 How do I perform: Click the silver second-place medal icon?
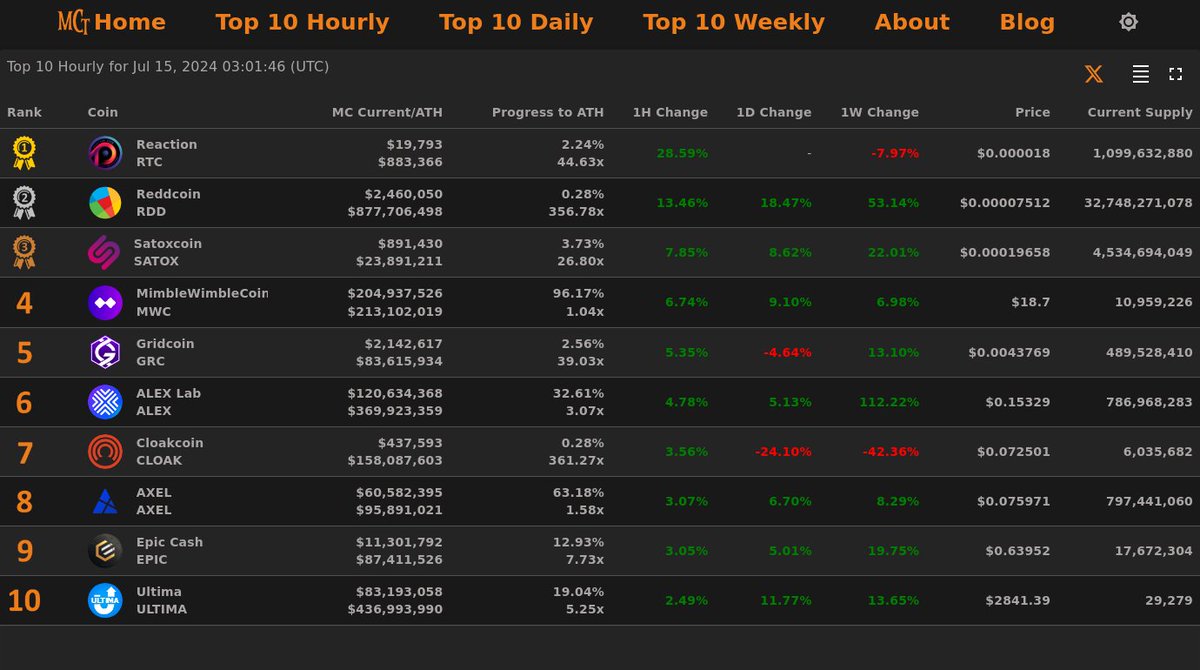pos(24,203)
